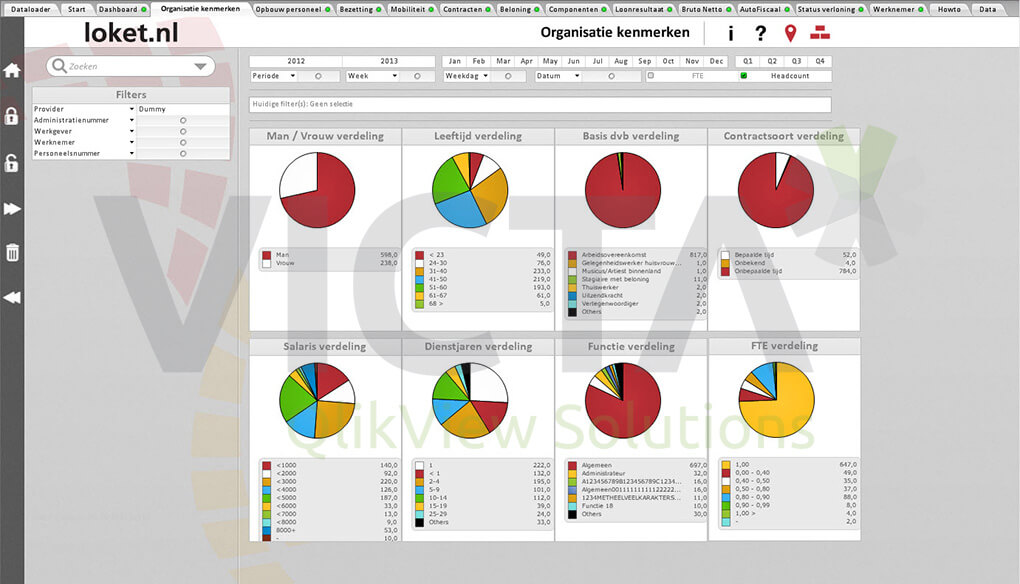Open the Contracten tab
The image size is (1020, 584).
(466, 9)
